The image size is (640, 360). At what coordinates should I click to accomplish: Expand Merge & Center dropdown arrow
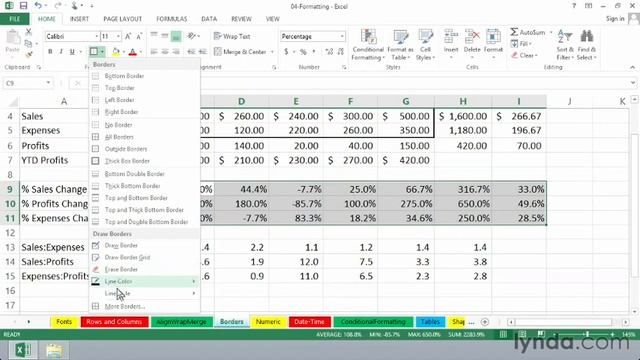pyautogui.click(x=272, y=52)
